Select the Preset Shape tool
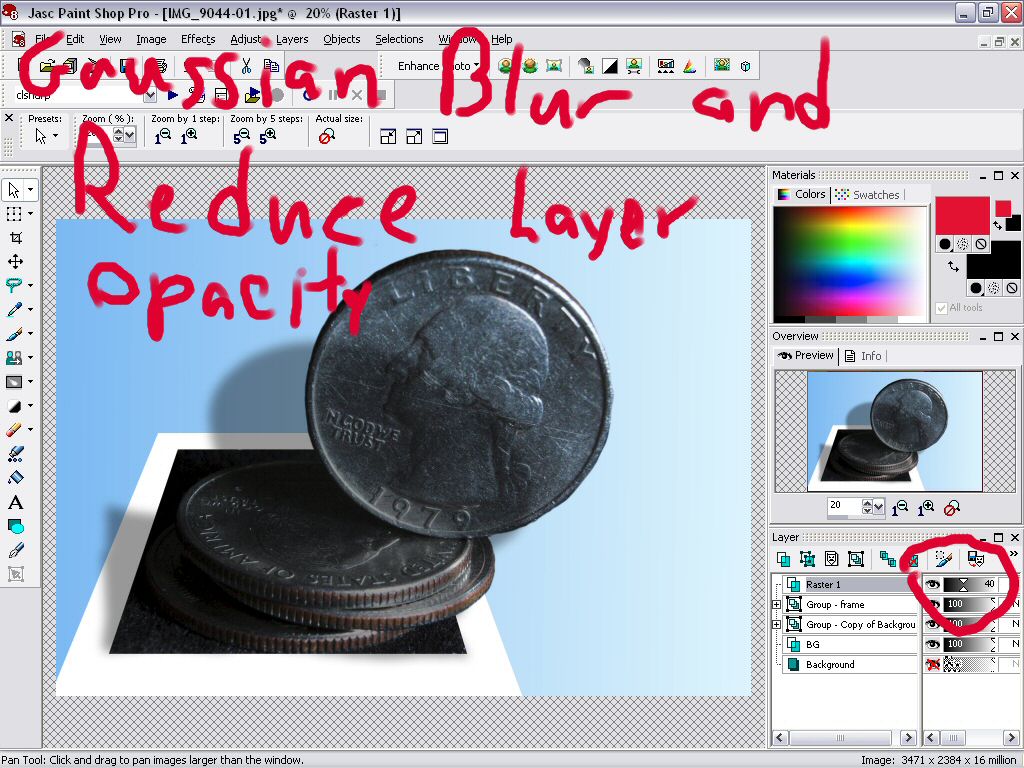The width and height of the screenshot is (1024, 768). click(x=15, y=526)
